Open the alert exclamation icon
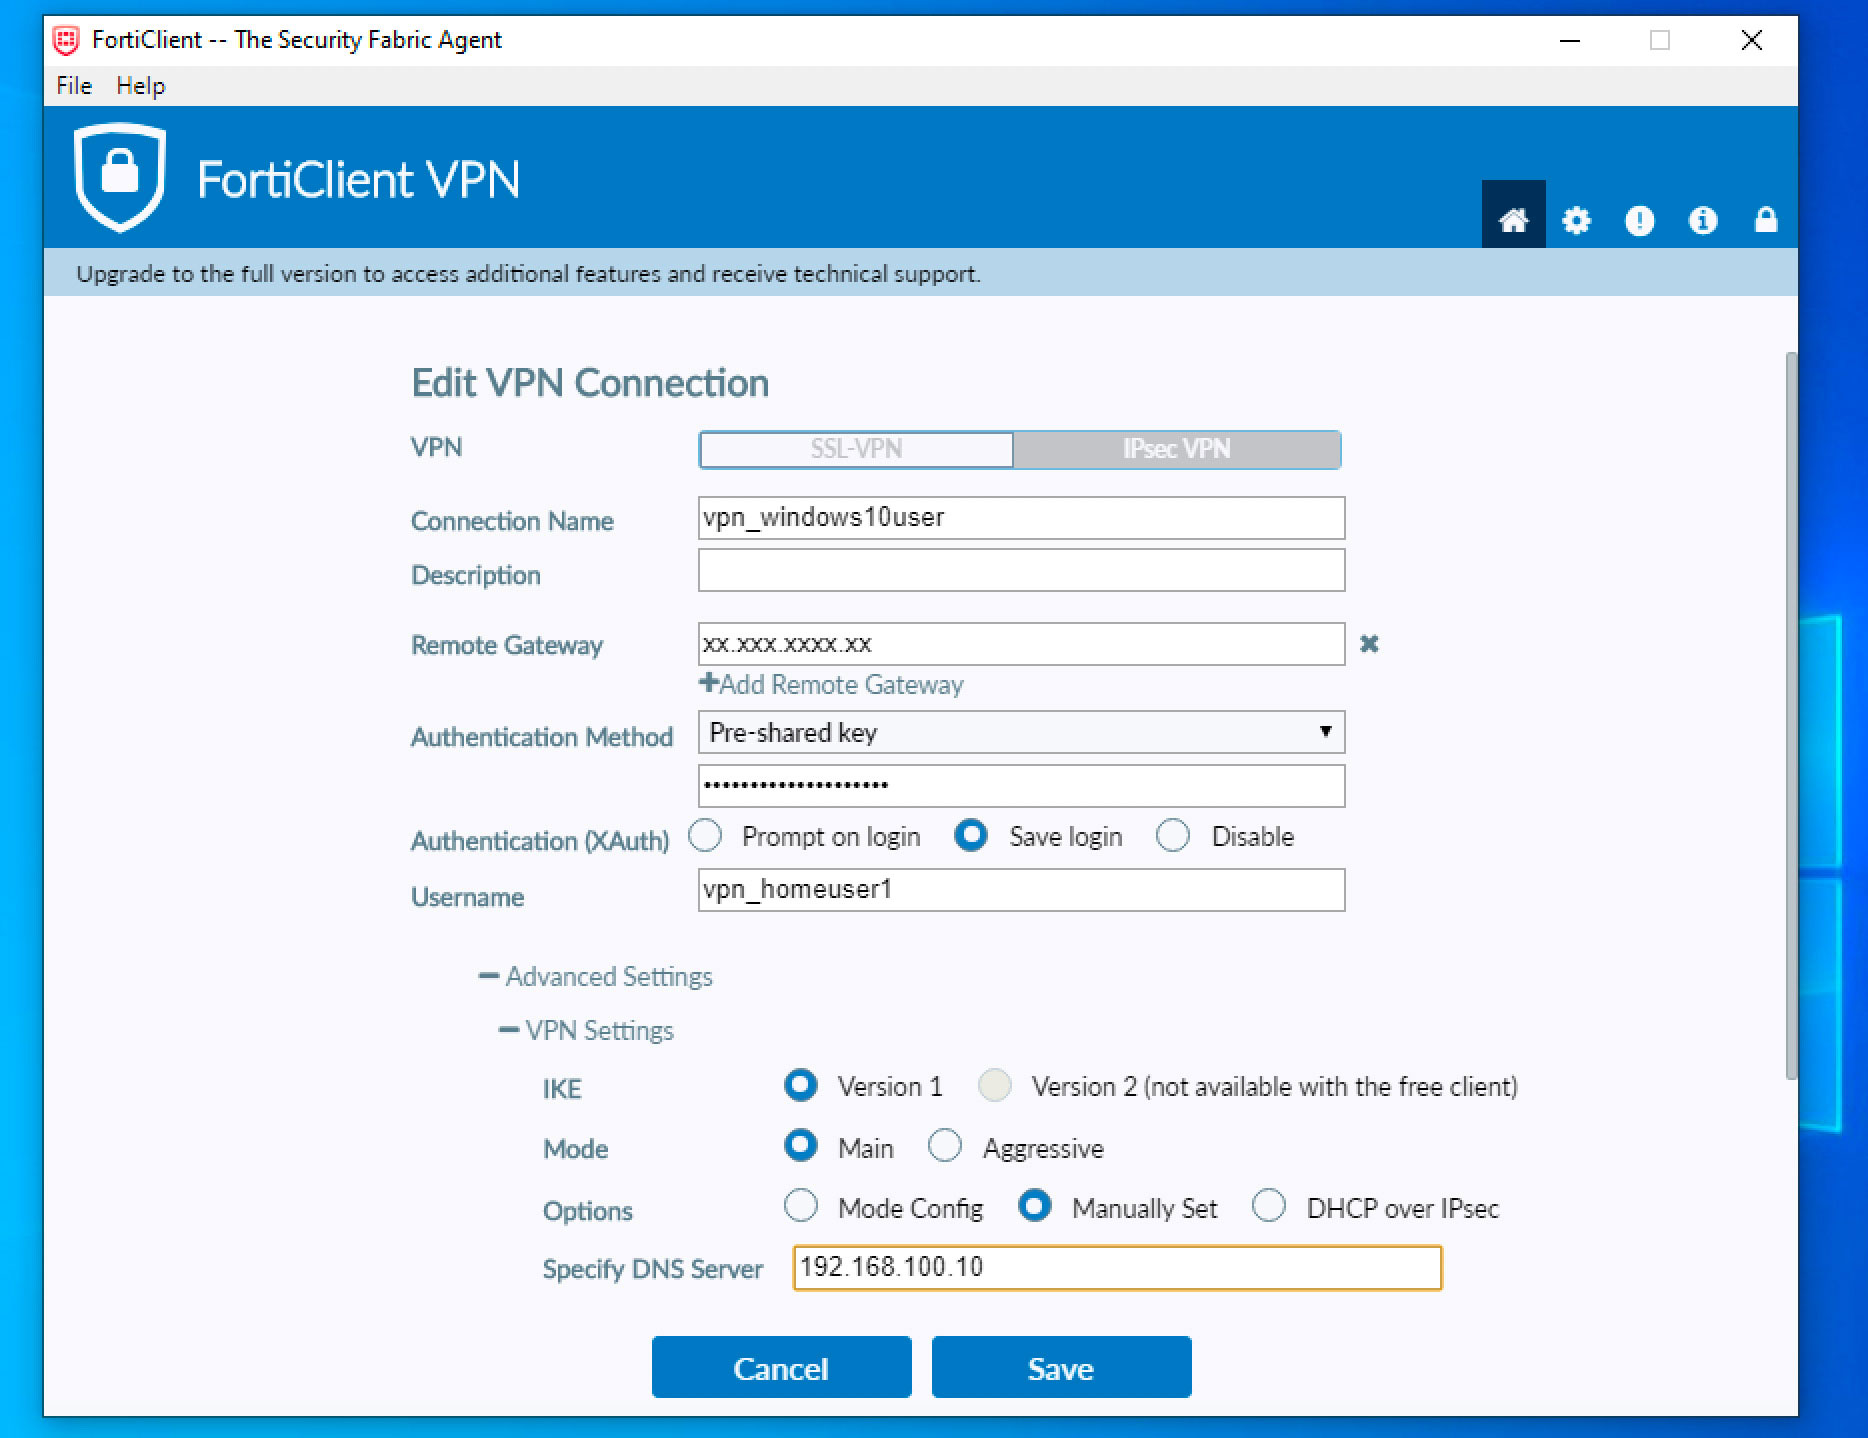Image resolution: width=1868 pixels, height=1438 pixels. pyautogui.click(x=1639, y=220)
